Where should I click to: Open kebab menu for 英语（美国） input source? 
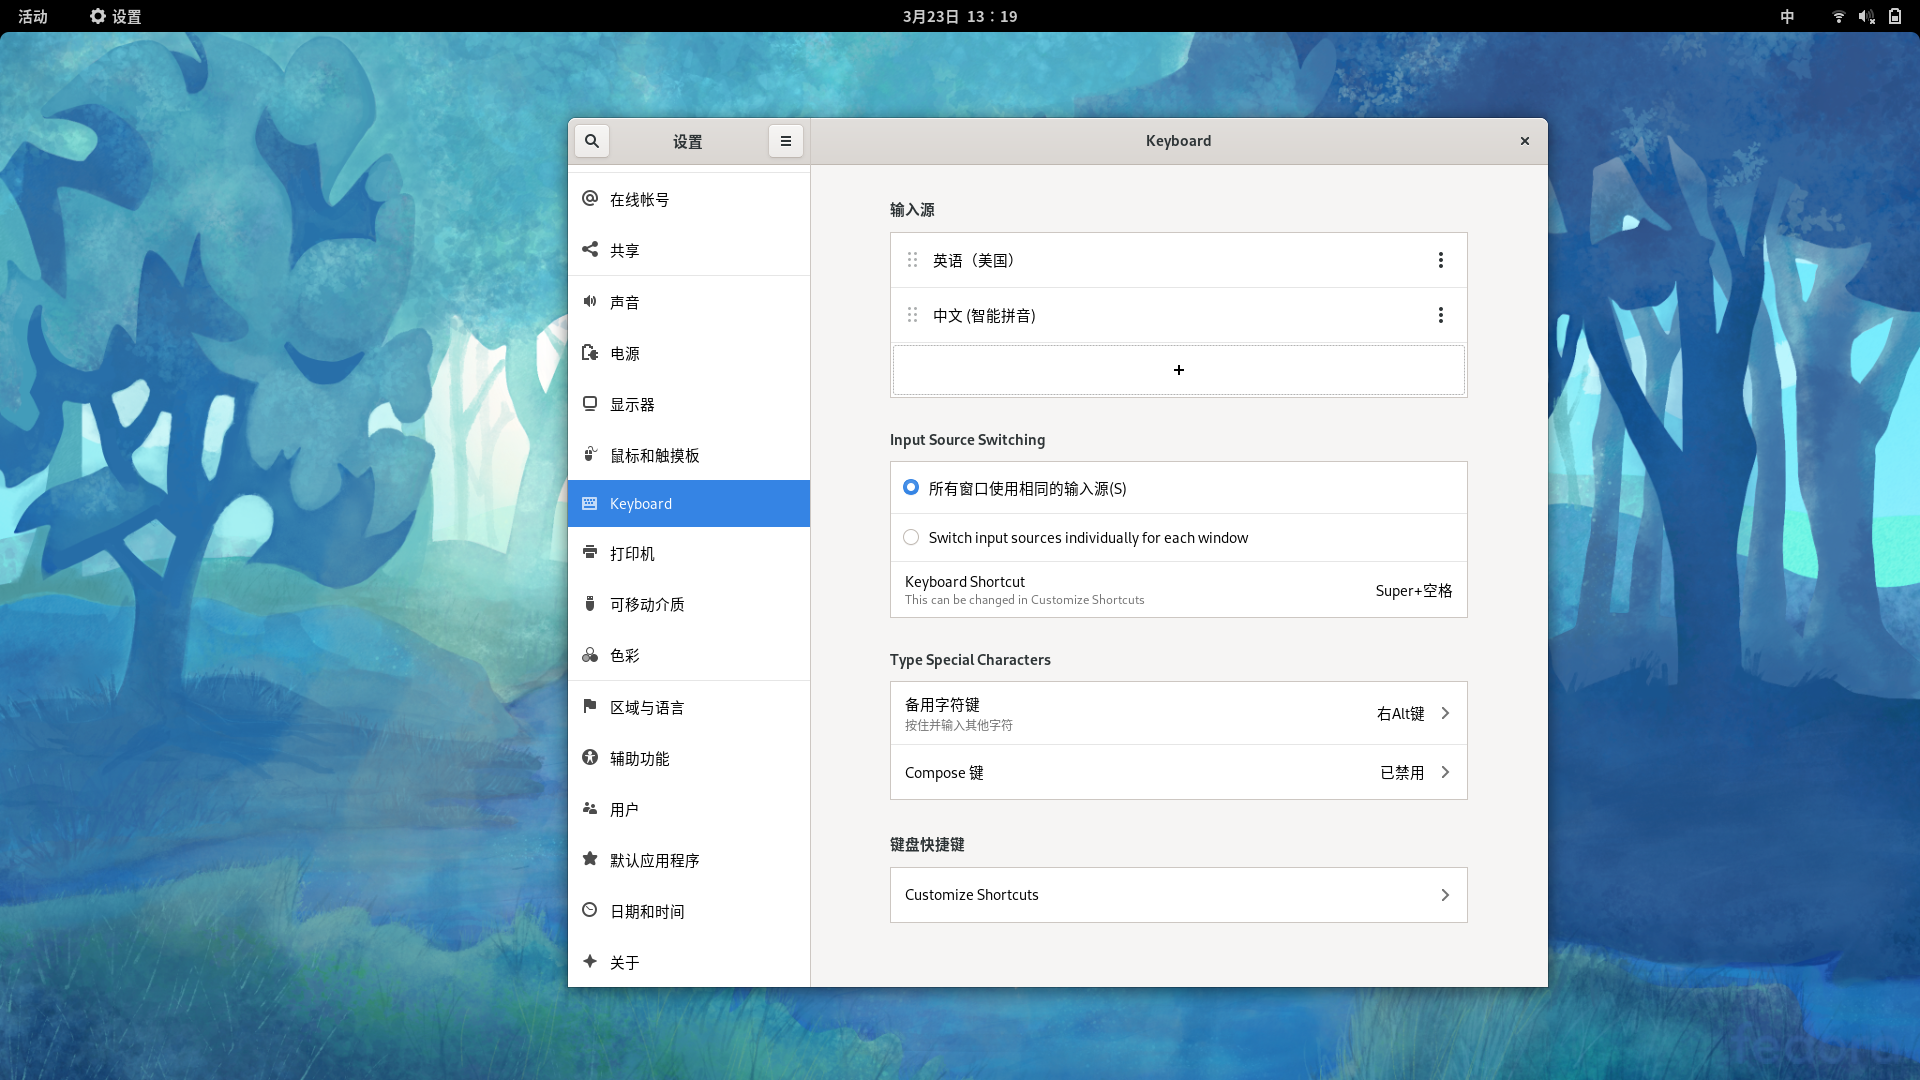1440,260
